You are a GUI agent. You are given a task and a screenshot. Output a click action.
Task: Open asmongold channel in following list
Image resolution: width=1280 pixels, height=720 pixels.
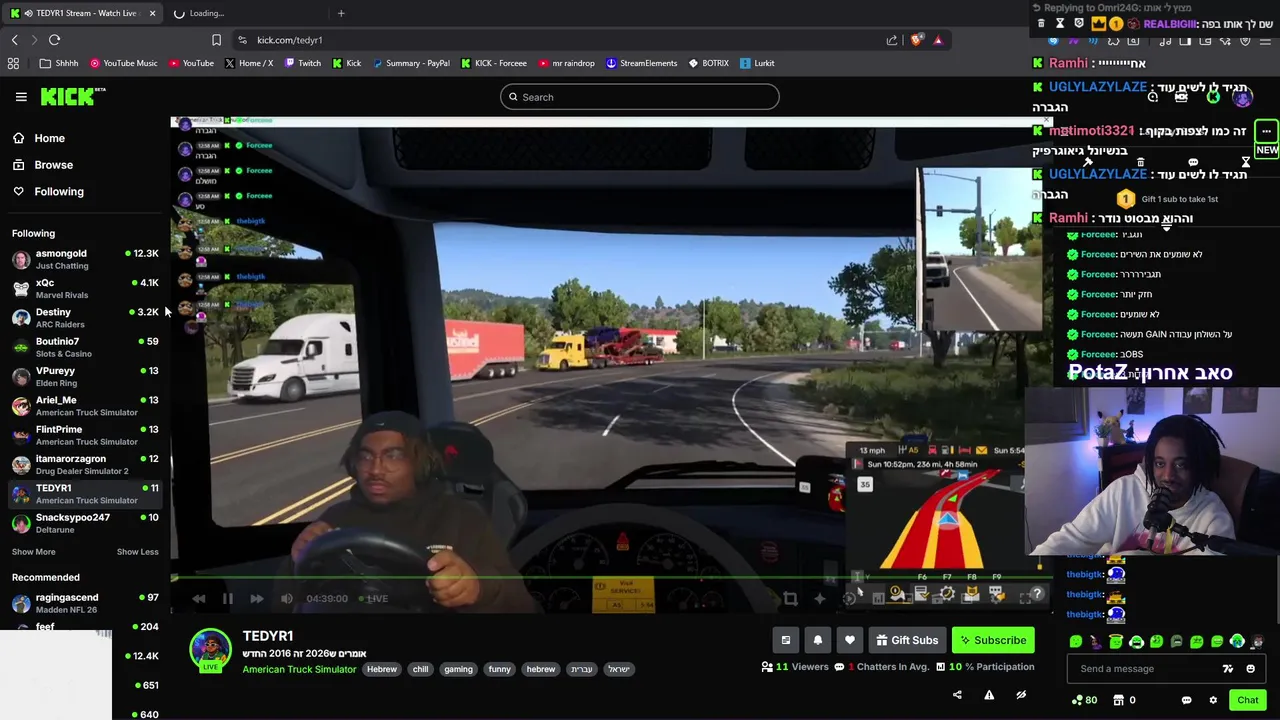coord(85,259)
